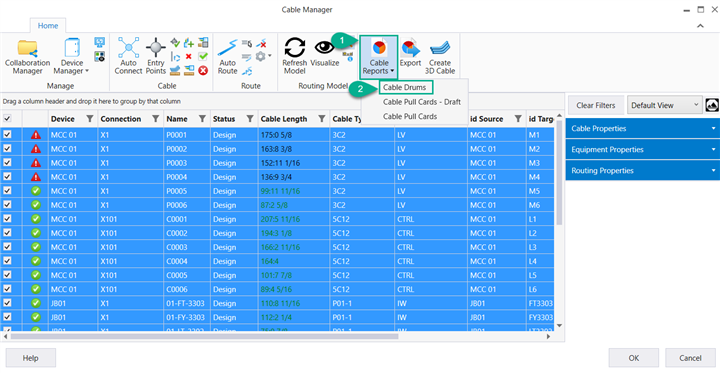Click the device settings icon below the monitor icon
Image resolution: width=720 pixels, height=373 pixels.
coord(99,57)
